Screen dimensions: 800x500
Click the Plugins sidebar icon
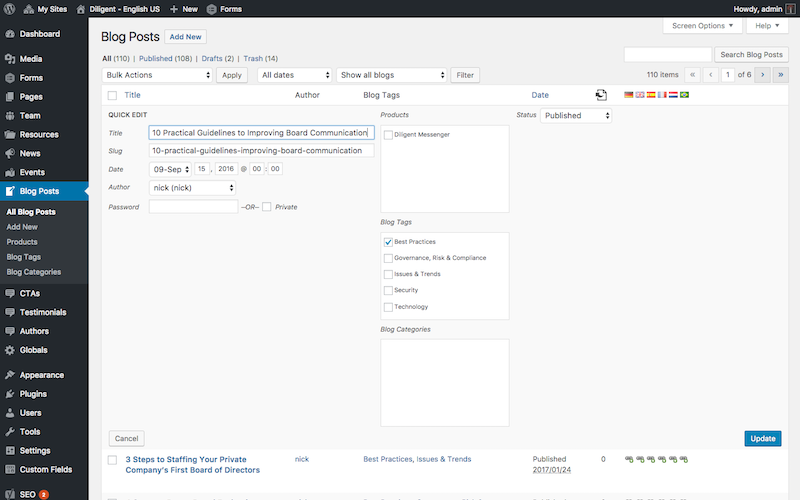click(x=10, y=394)
